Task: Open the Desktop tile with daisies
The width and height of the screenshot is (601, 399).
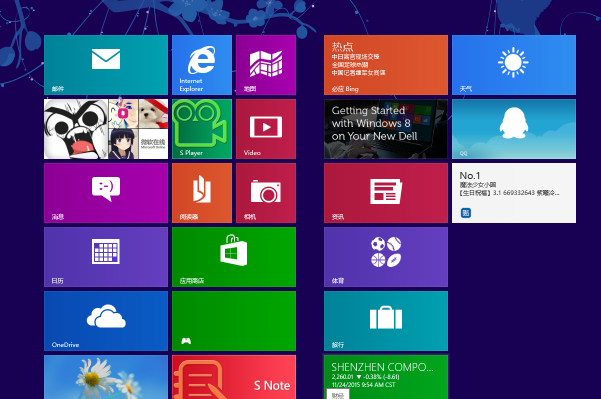Action: pos(106,377)
